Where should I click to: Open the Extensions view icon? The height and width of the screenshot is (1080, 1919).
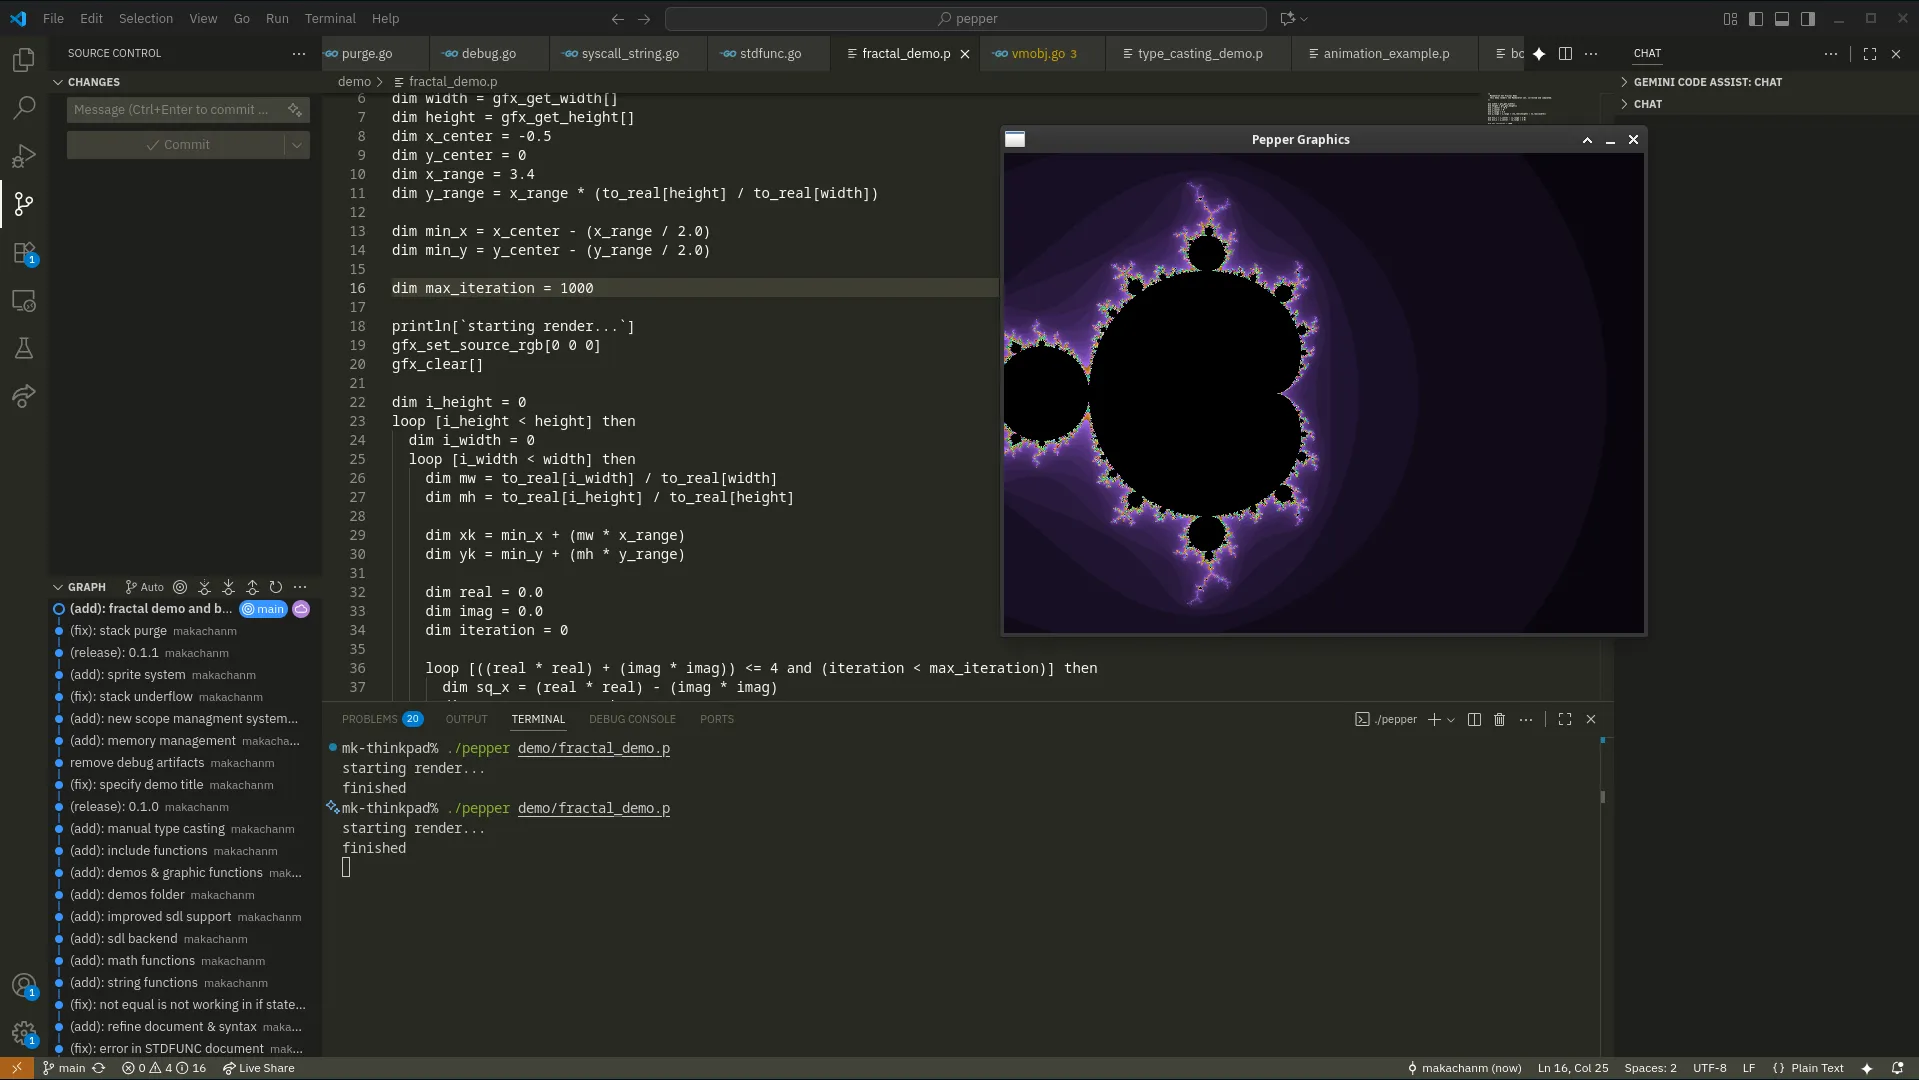[24, 253]
